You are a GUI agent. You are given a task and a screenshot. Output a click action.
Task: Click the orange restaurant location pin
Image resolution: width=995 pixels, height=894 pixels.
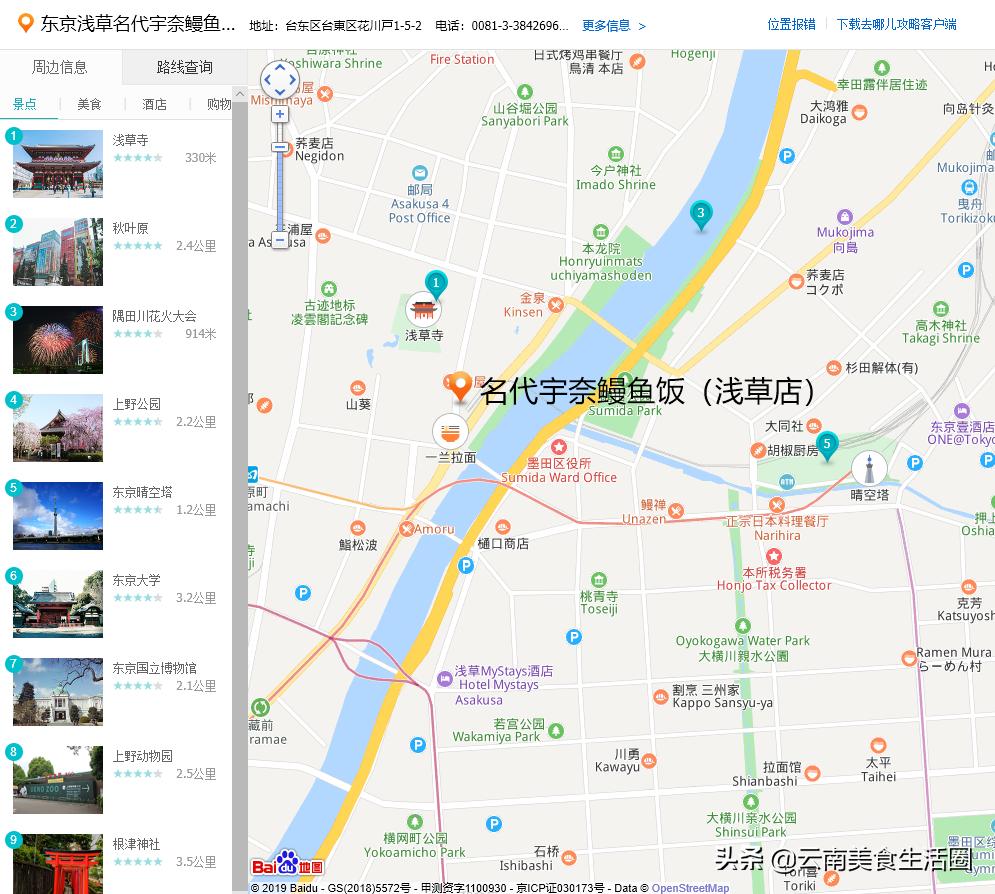(x=460, y=385)
